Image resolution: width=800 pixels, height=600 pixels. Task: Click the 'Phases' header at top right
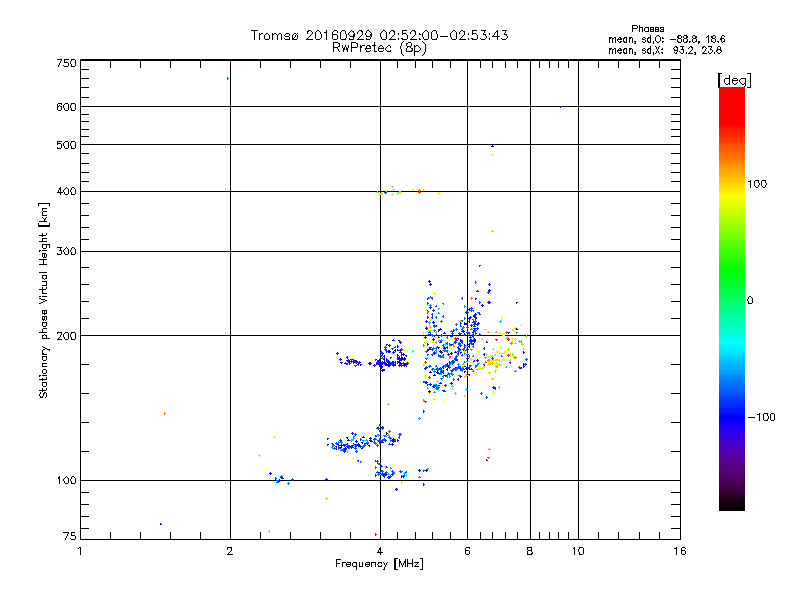(647, 29)
